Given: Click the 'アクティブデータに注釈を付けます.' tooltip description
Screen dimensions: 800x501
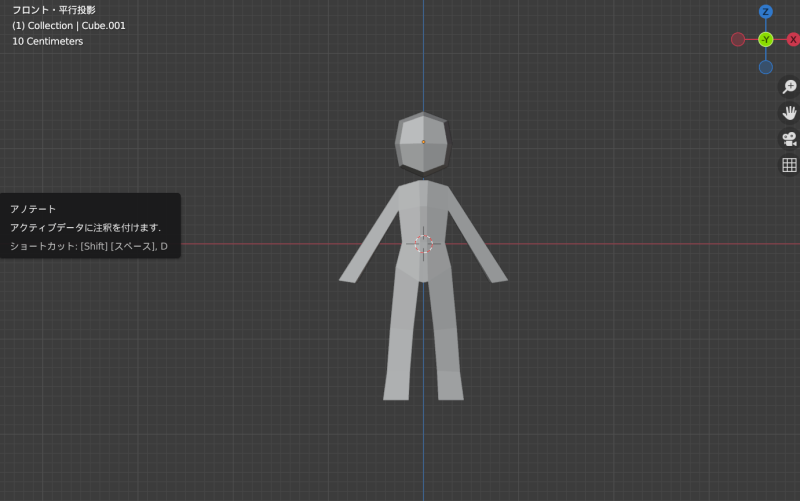Looking at the screenshot, I should coord(85,228).
